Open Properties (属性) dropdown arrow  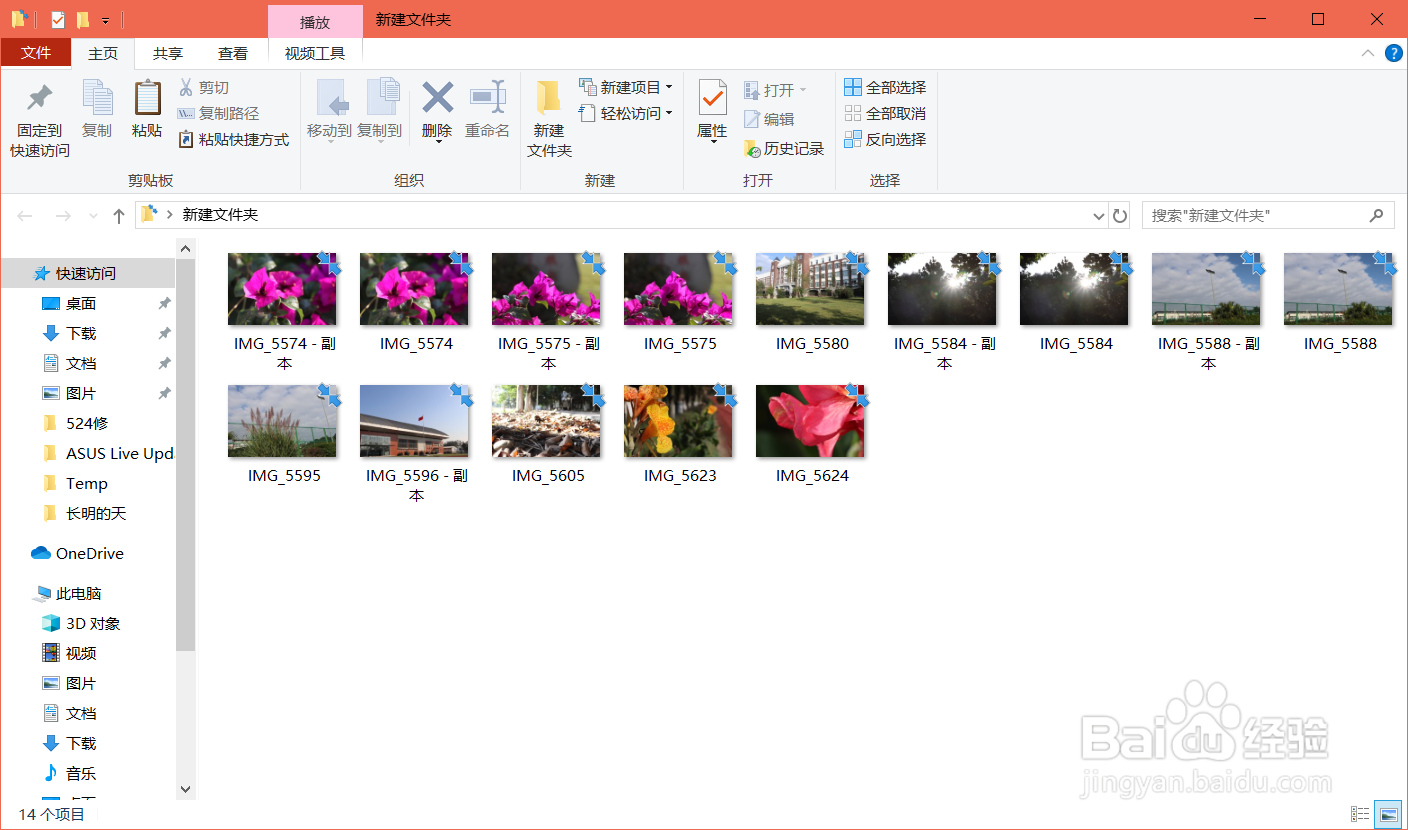pyautogui.click(x=713, y=142)
